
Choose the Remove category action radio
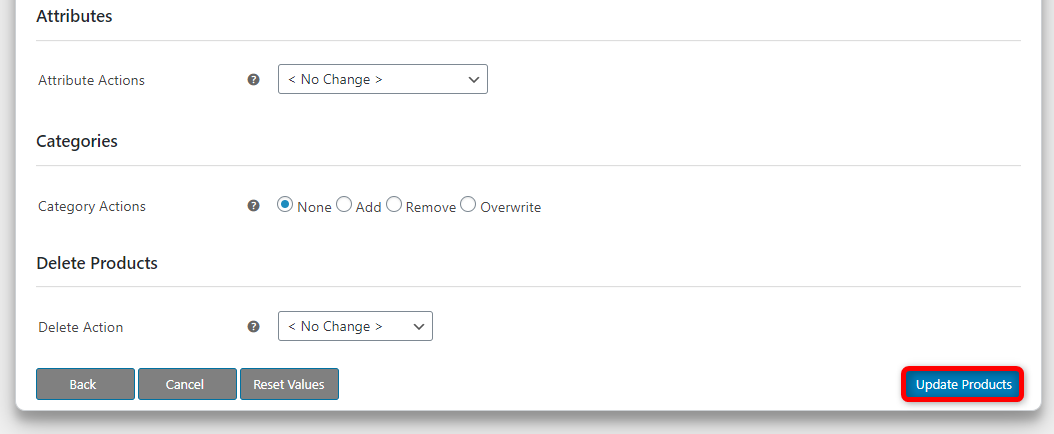(x=394, y=204)
